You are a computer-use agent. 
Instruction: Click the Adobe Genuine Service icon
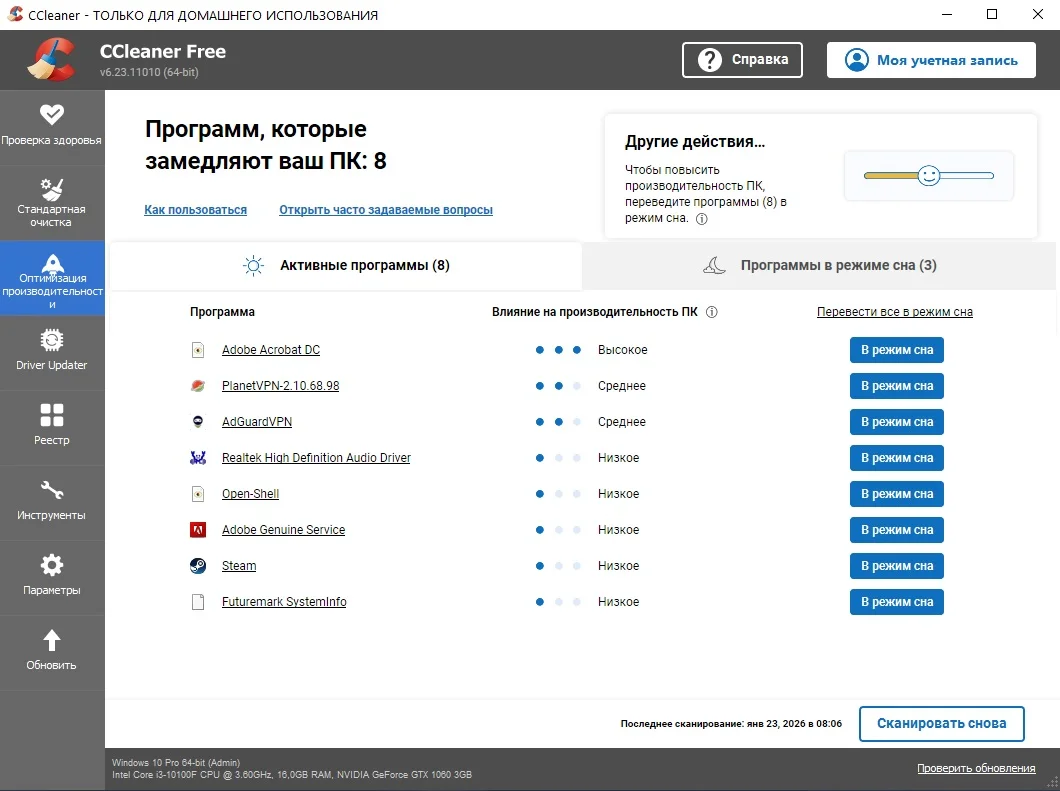197,529
